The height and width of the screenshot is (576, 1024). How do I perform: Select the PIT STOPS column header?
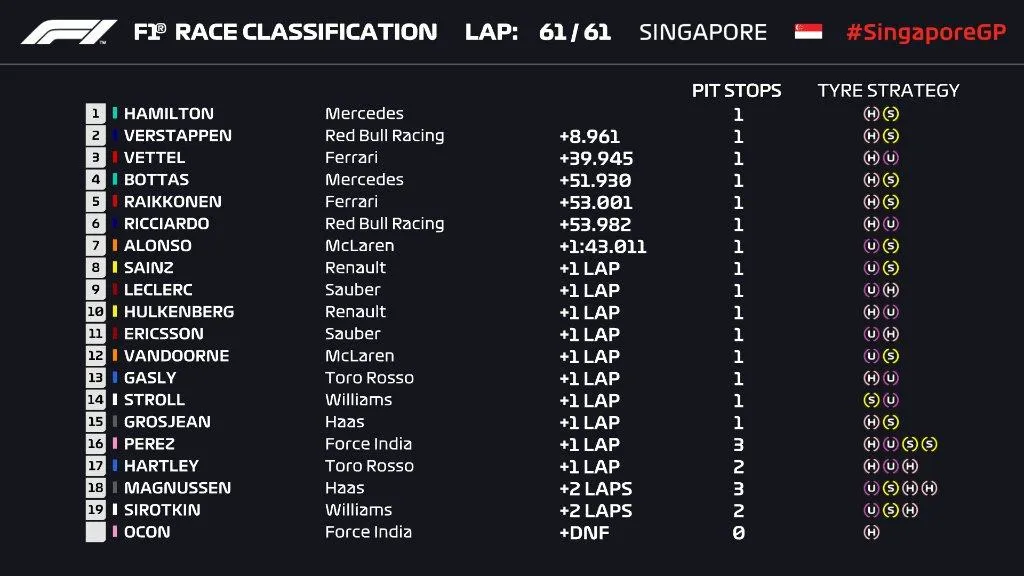coord(737,91)
